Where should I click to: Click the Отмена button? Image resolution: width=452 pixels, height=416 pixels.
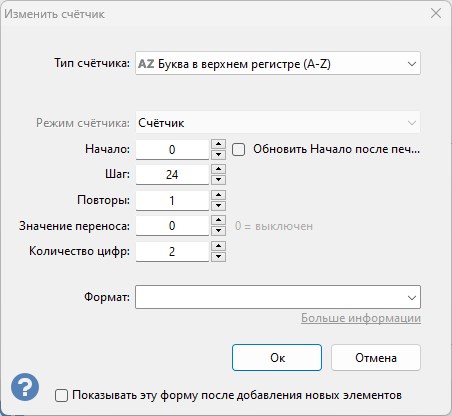click(x=376, y=358)
